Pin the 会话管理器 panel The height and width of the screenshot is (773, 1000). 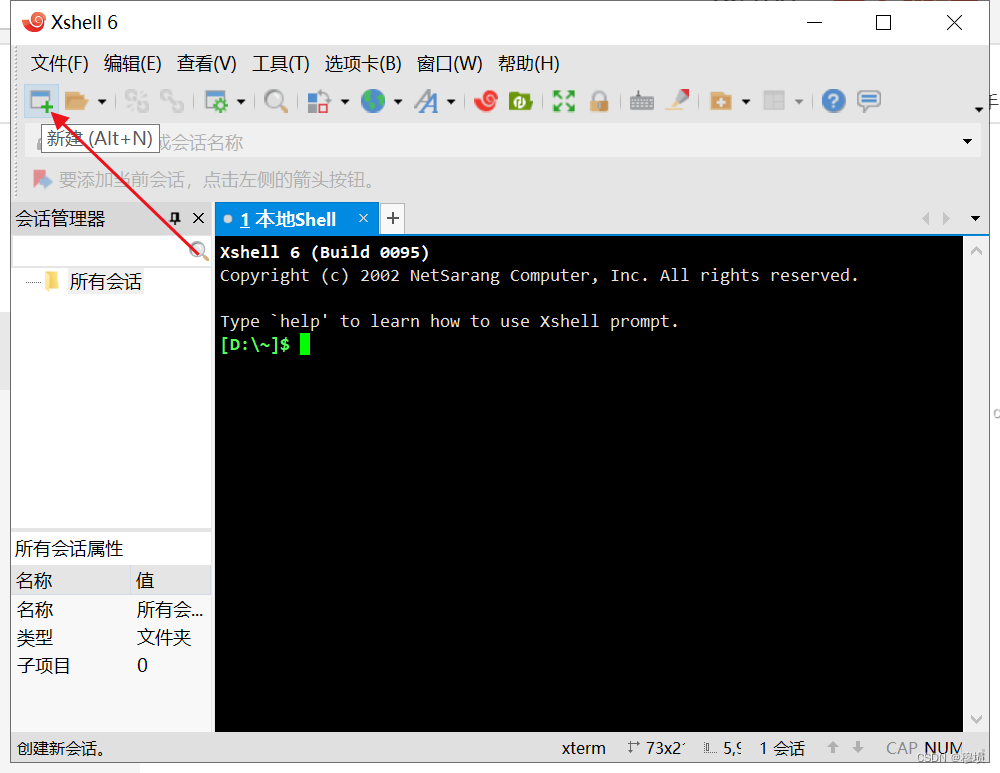click(175, 219)
